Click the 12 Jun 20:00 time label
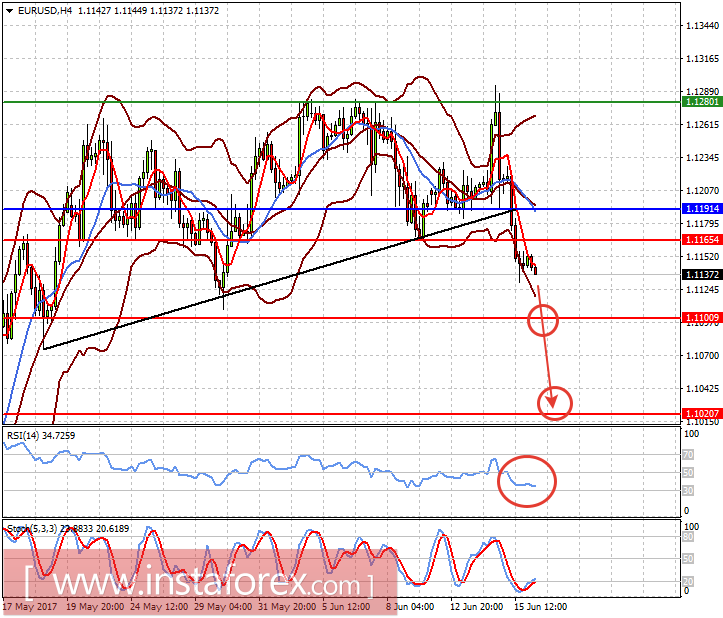This screenshot has height=618, width=723. [476, 606]
